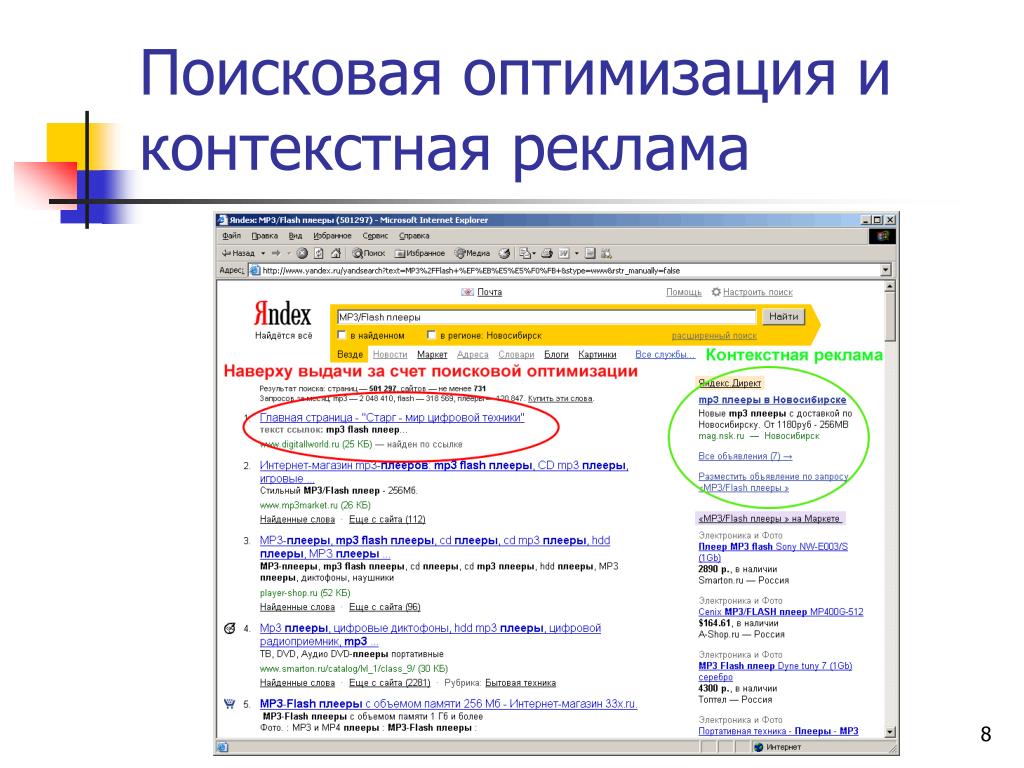Open the Файл menu
1024x768 pixels.
point(231,236)
